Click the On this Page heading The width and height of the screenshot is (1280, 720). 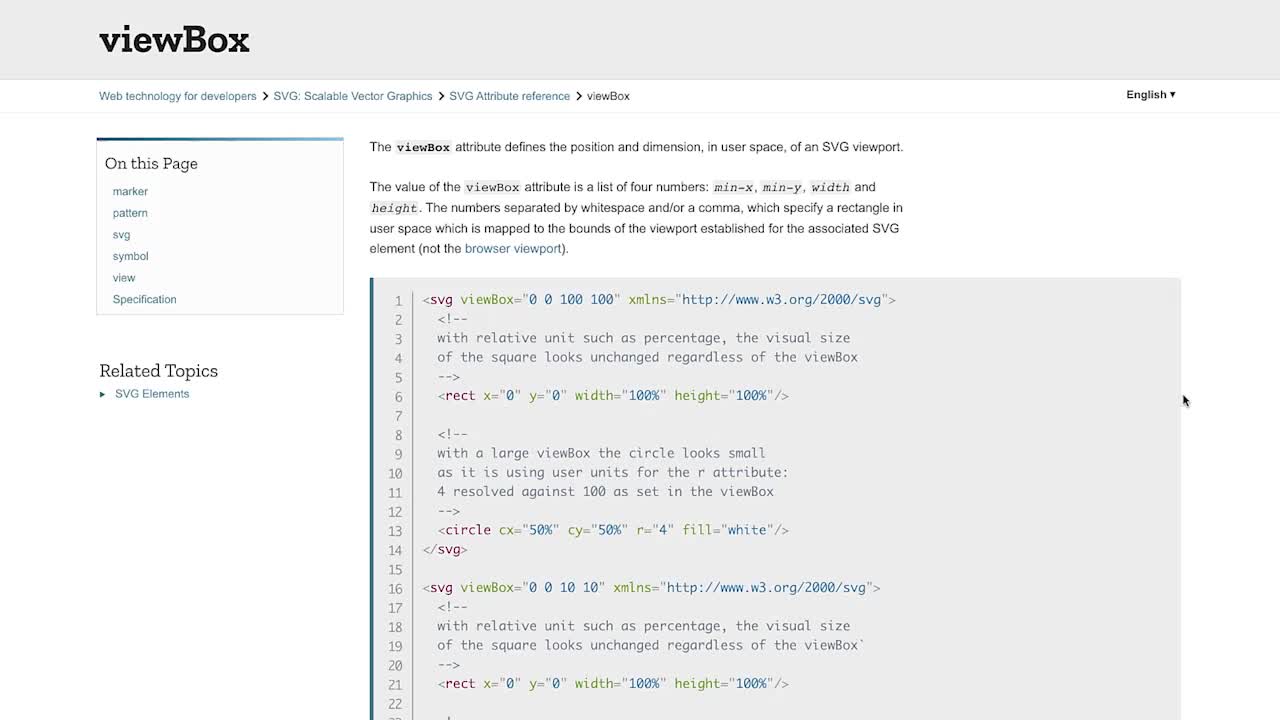(x=151, y=163)
